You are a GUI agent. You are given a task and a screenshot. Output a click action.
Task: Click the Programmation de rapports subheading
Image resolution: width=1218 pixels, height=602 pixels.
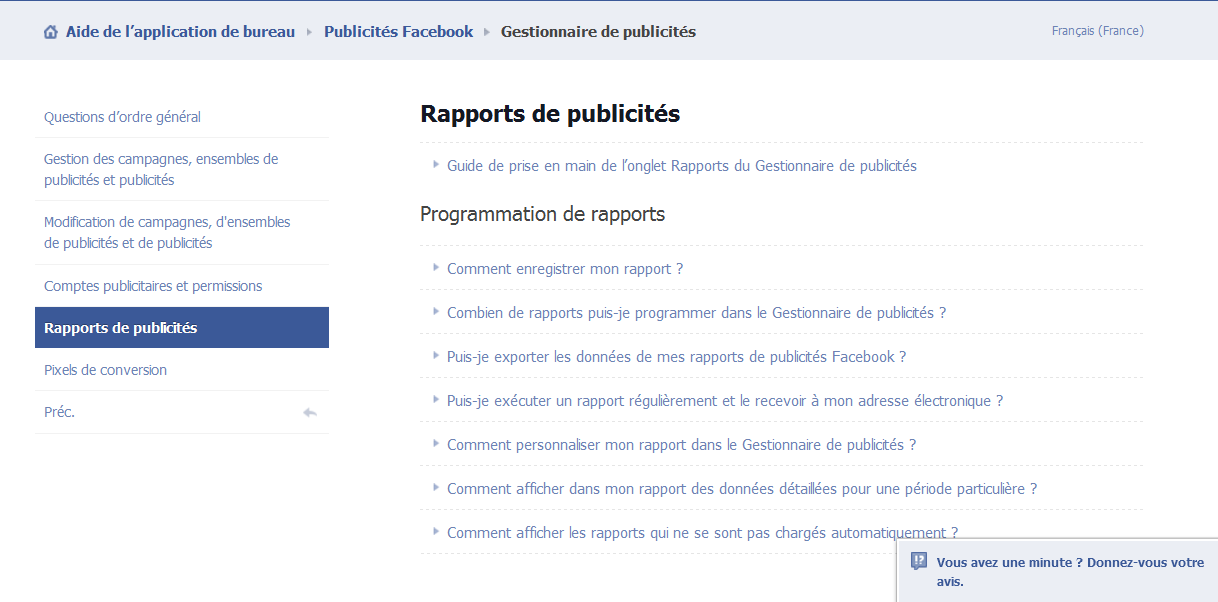pyautogui.click(x=542, y=214)
